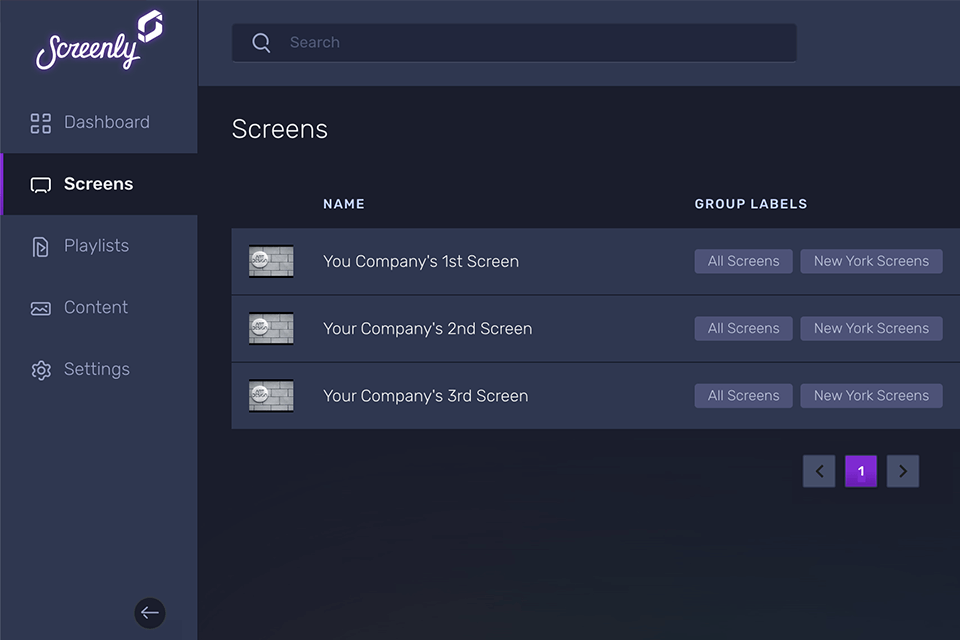
Task: Open Settings from the sidebar
Action: pos(99,369)
